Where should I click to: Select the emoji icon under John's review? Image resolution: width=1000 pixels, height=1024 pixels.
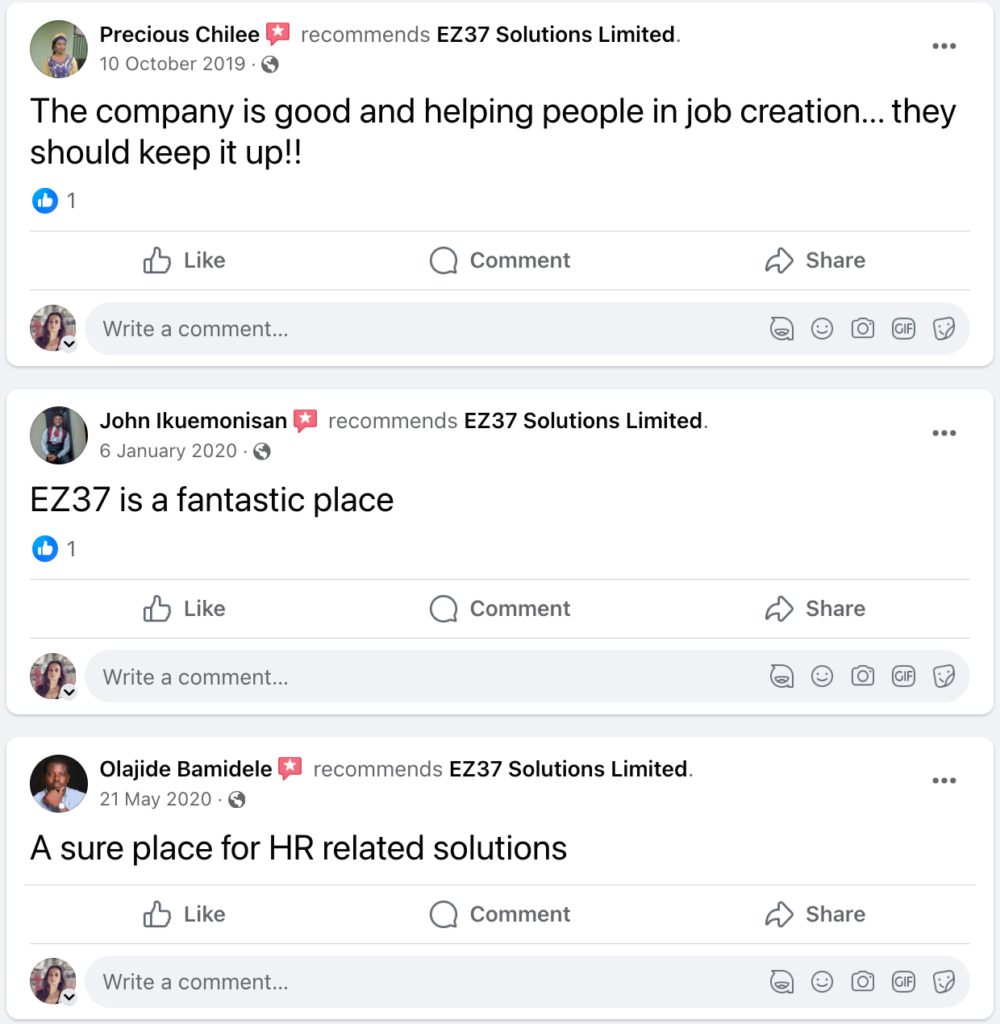[x=822, y=676]
